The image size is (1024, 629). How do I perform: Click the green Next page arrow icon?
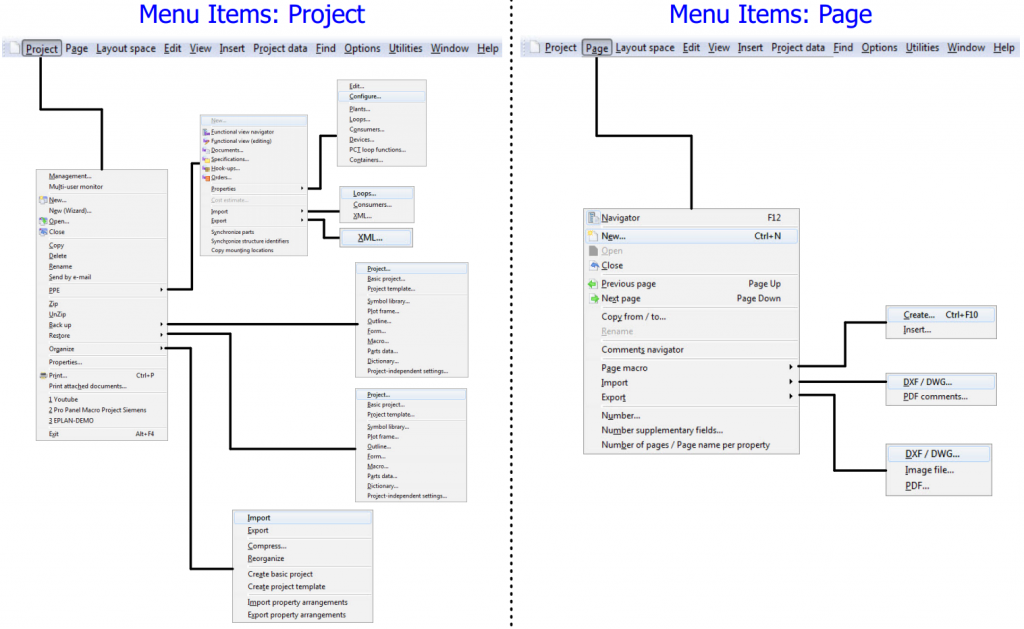593,299
